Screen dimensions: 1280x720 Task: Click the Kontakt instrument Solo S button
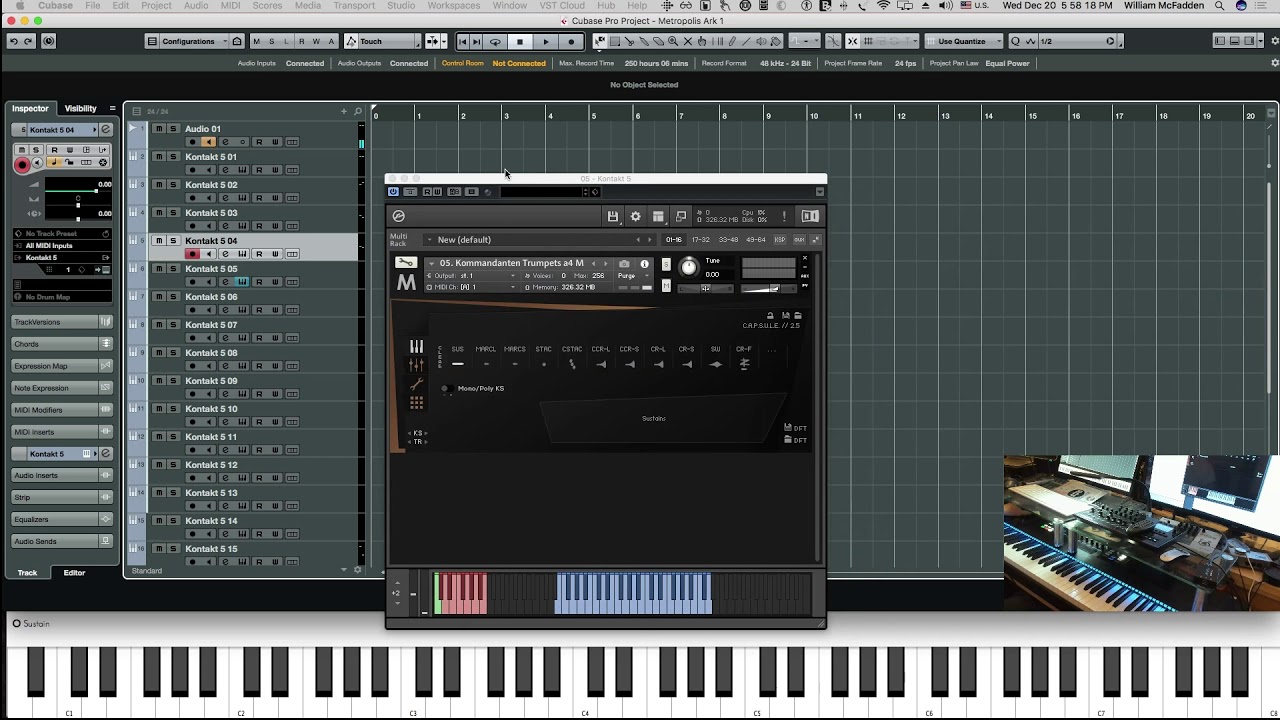[x=666, y=264]
